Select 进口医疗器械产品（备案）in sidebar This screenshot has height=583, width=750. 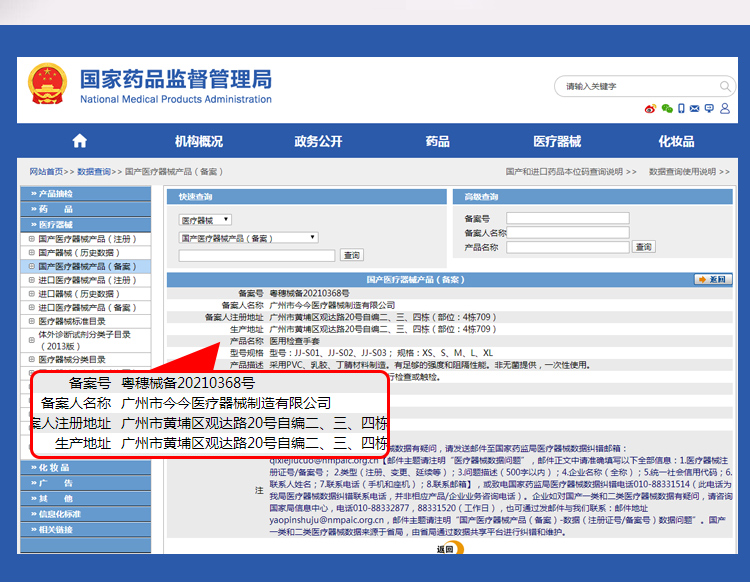point(86,308)
